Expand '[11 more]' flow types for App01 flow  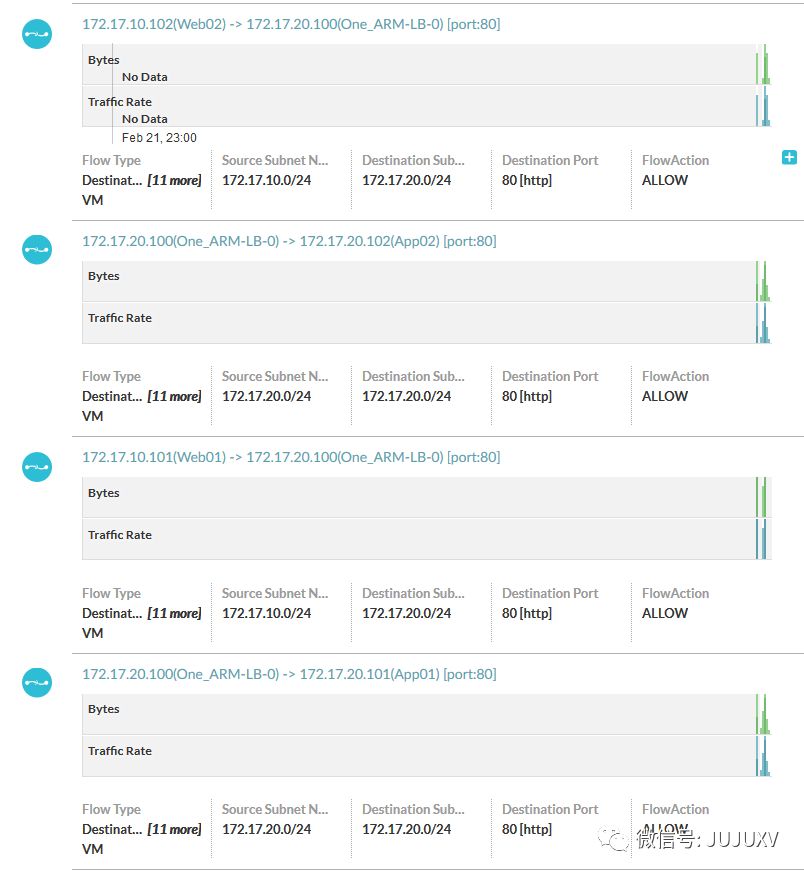click(x=174, y=829)
